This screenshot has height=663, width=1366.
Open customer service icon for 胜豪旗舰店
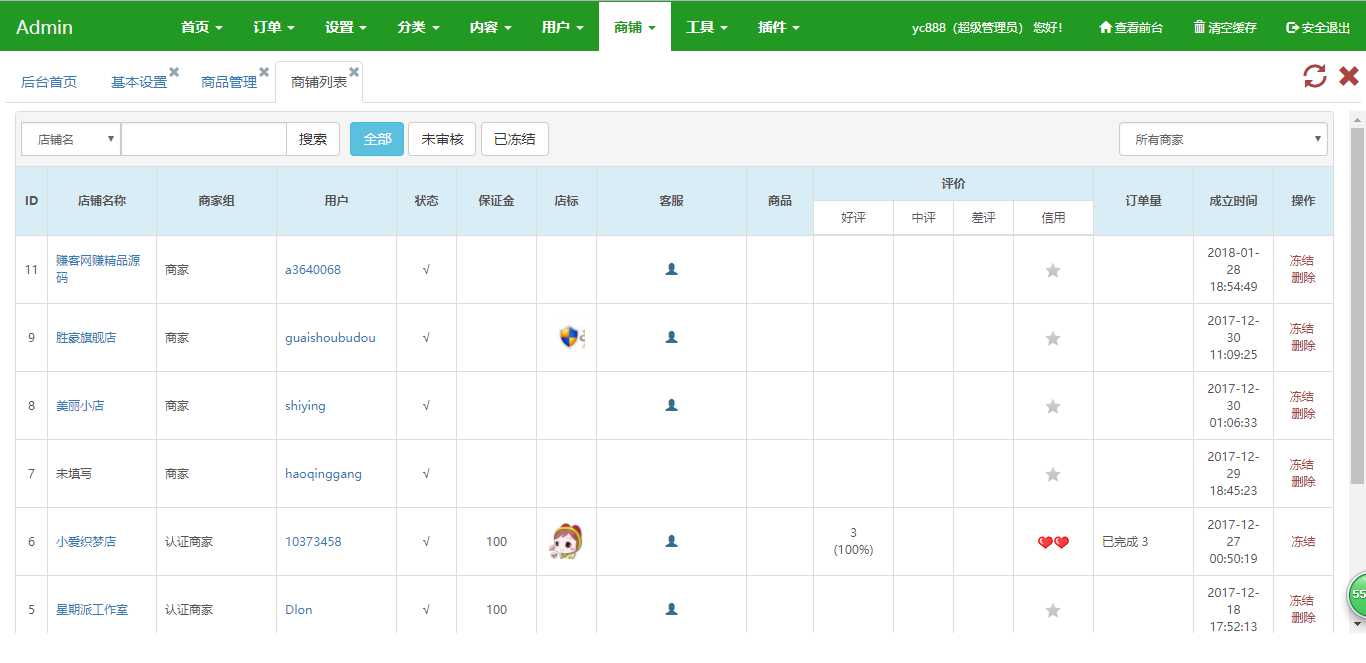click(x=672, y=337)
